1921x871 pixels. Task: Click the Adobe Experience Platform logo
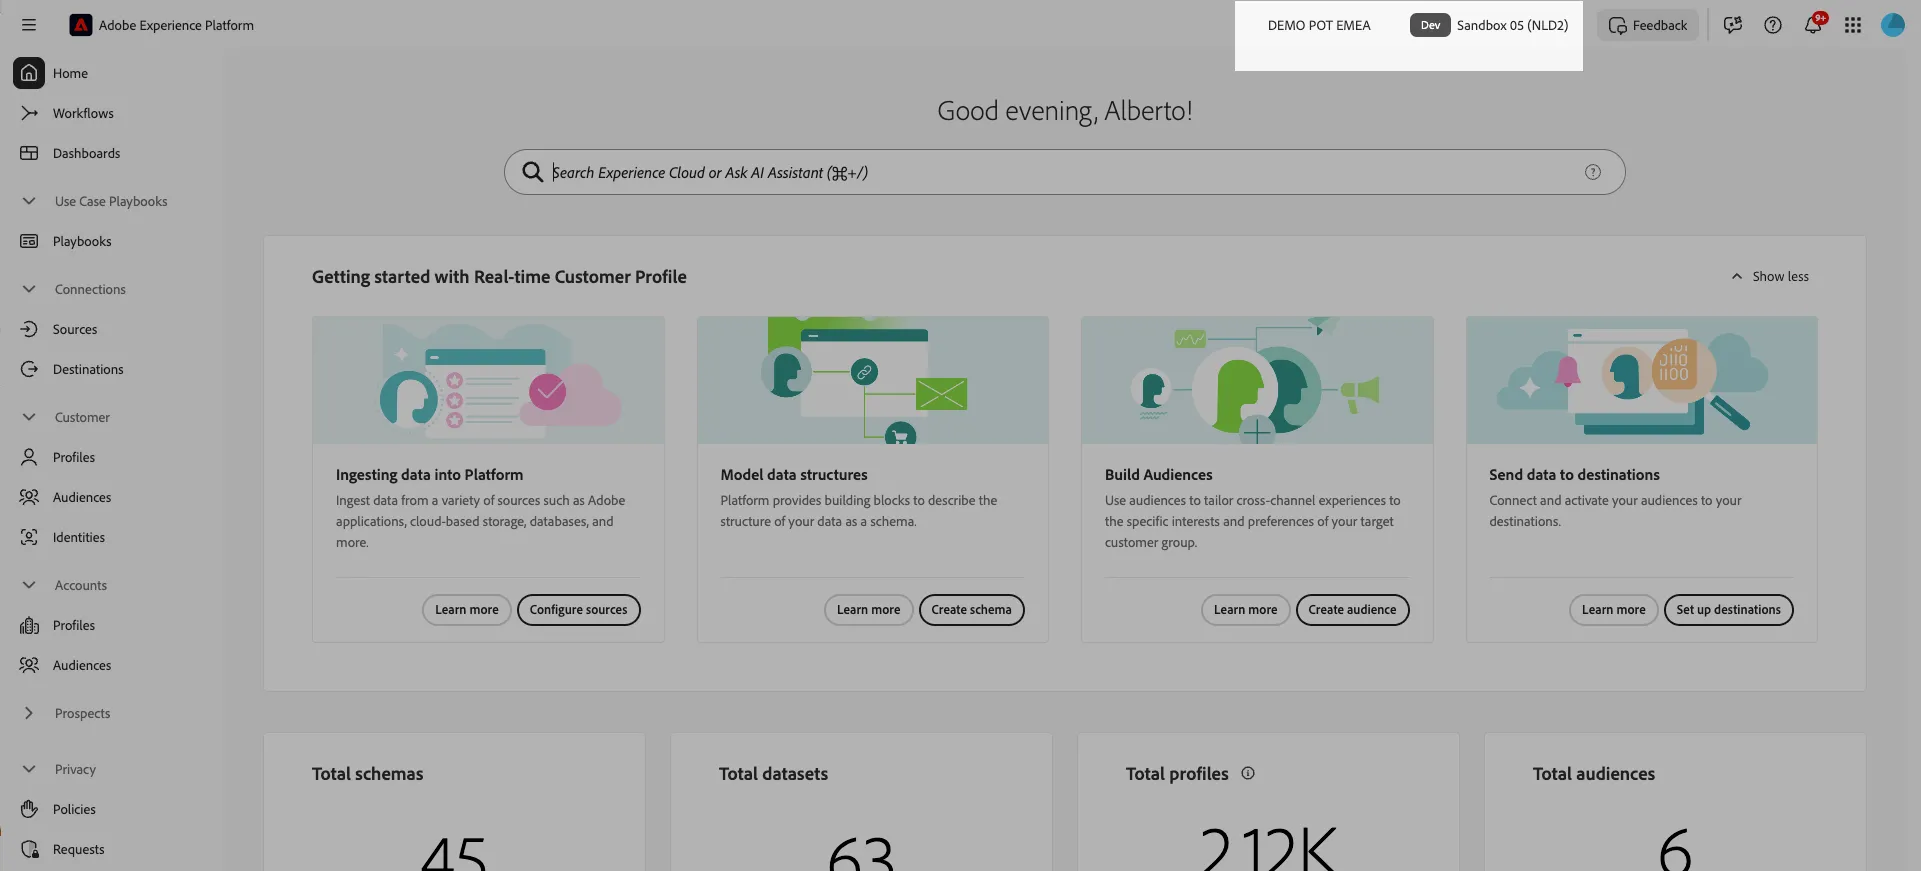[80, 25]
